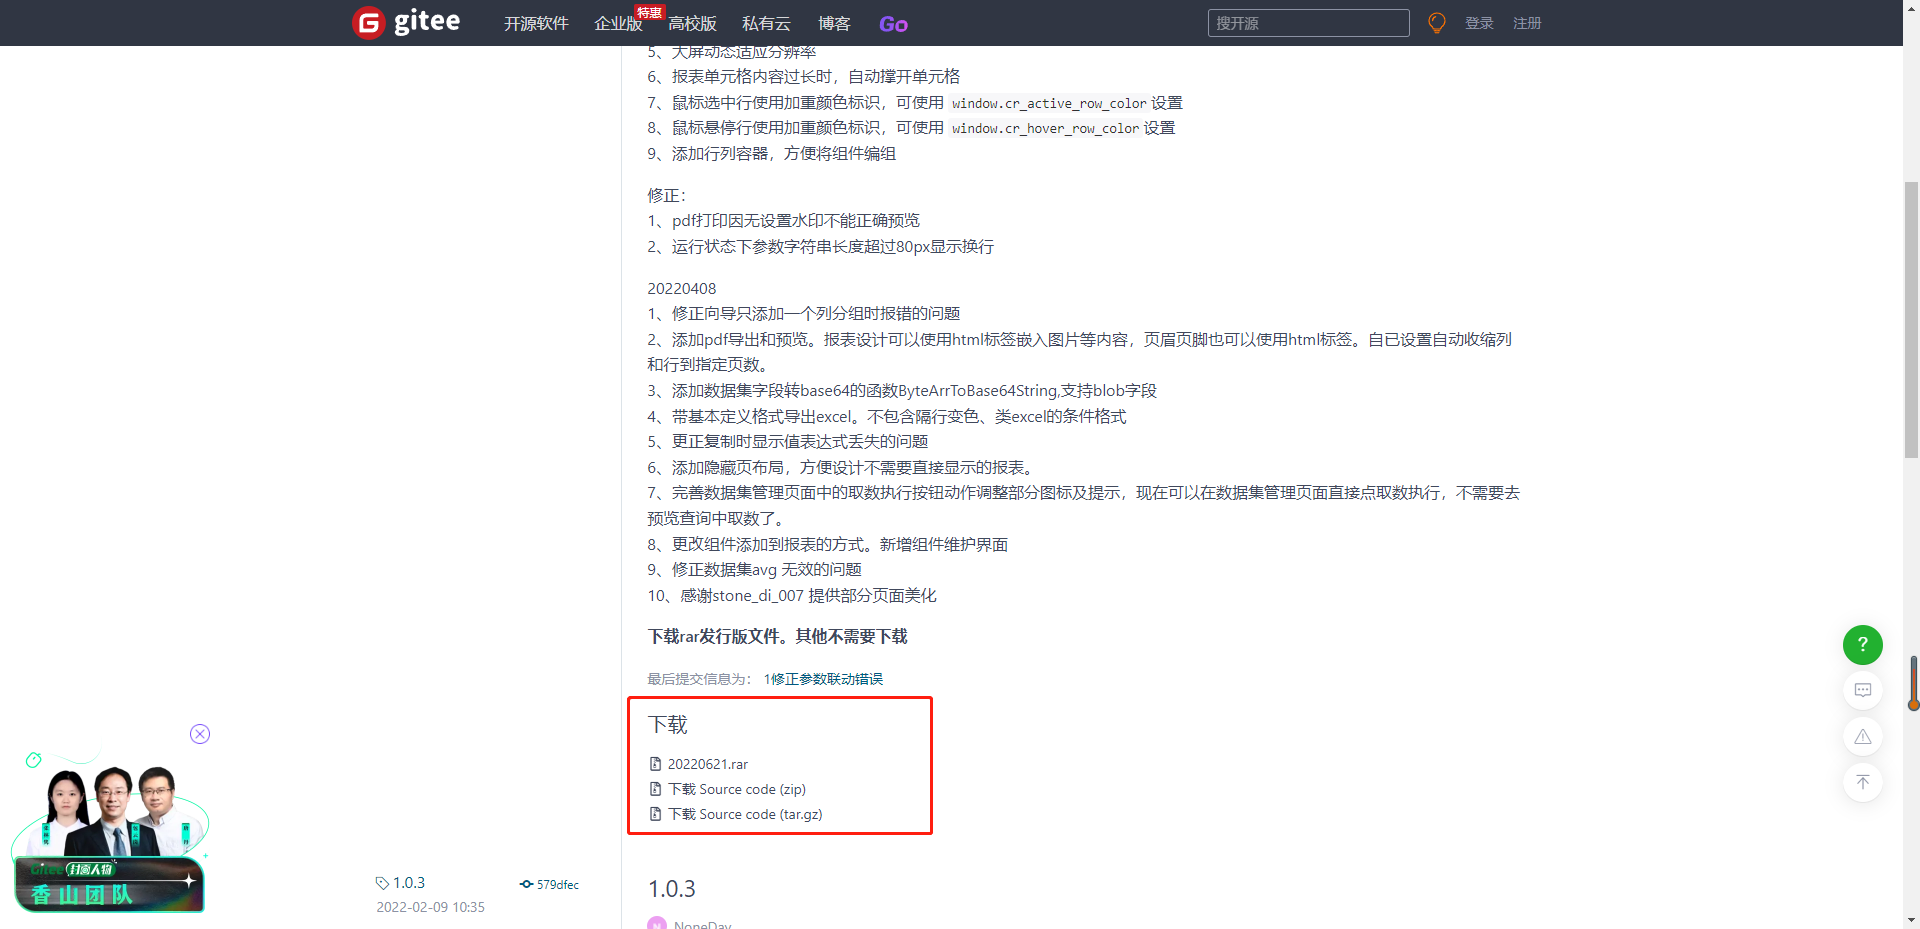The width and height of the screenshot is (1920, 929).
Task: Click the warning triangle report icon
Action: click(x=1863, y=736)
